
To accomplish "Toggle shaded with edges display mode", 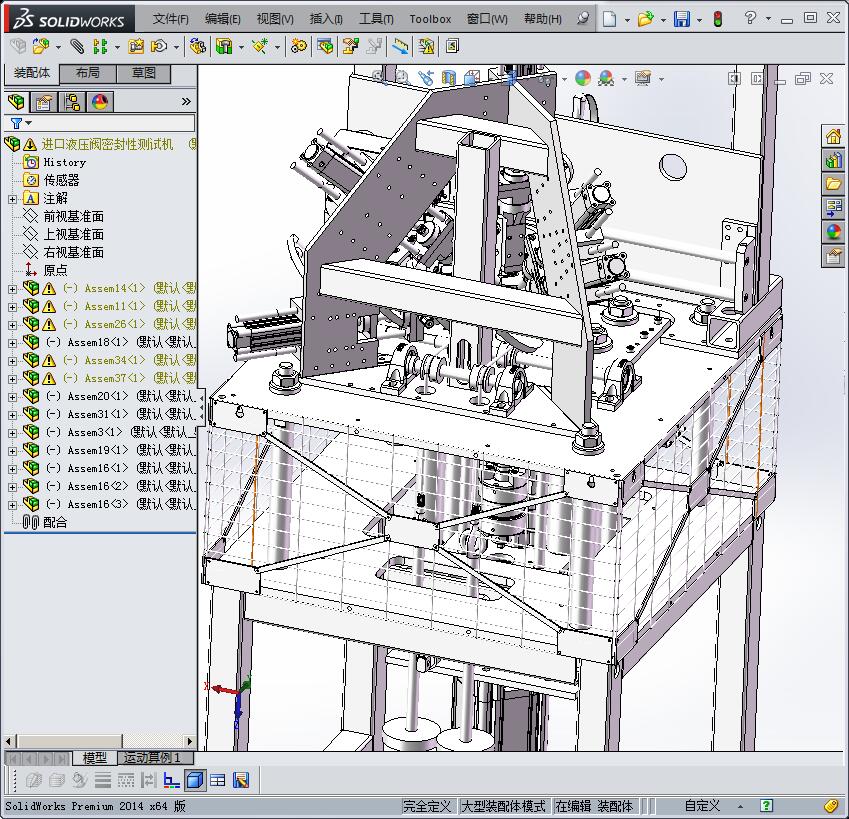I will click(195, 780).
